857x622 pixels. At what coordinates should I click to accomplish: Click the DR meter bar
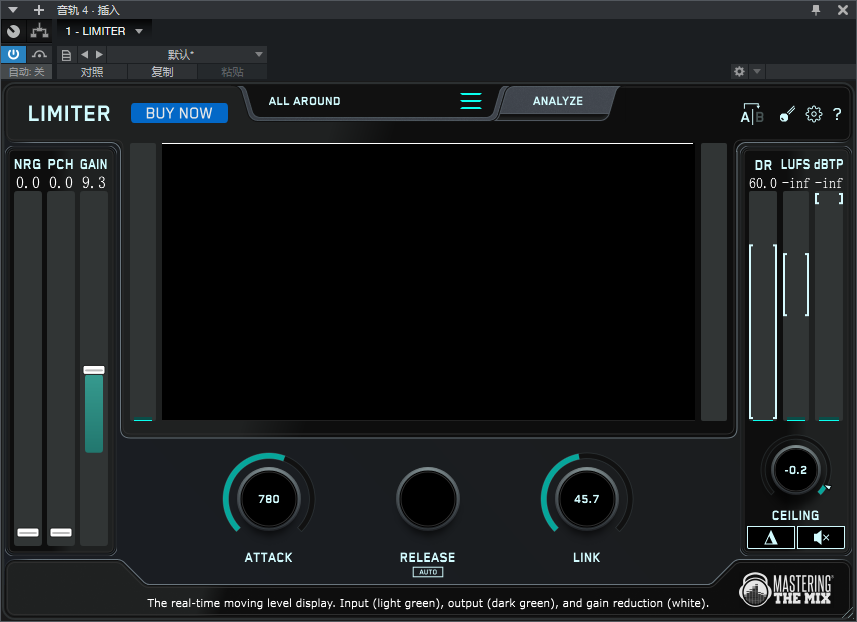pyautogui.click(x=762, y=306)
